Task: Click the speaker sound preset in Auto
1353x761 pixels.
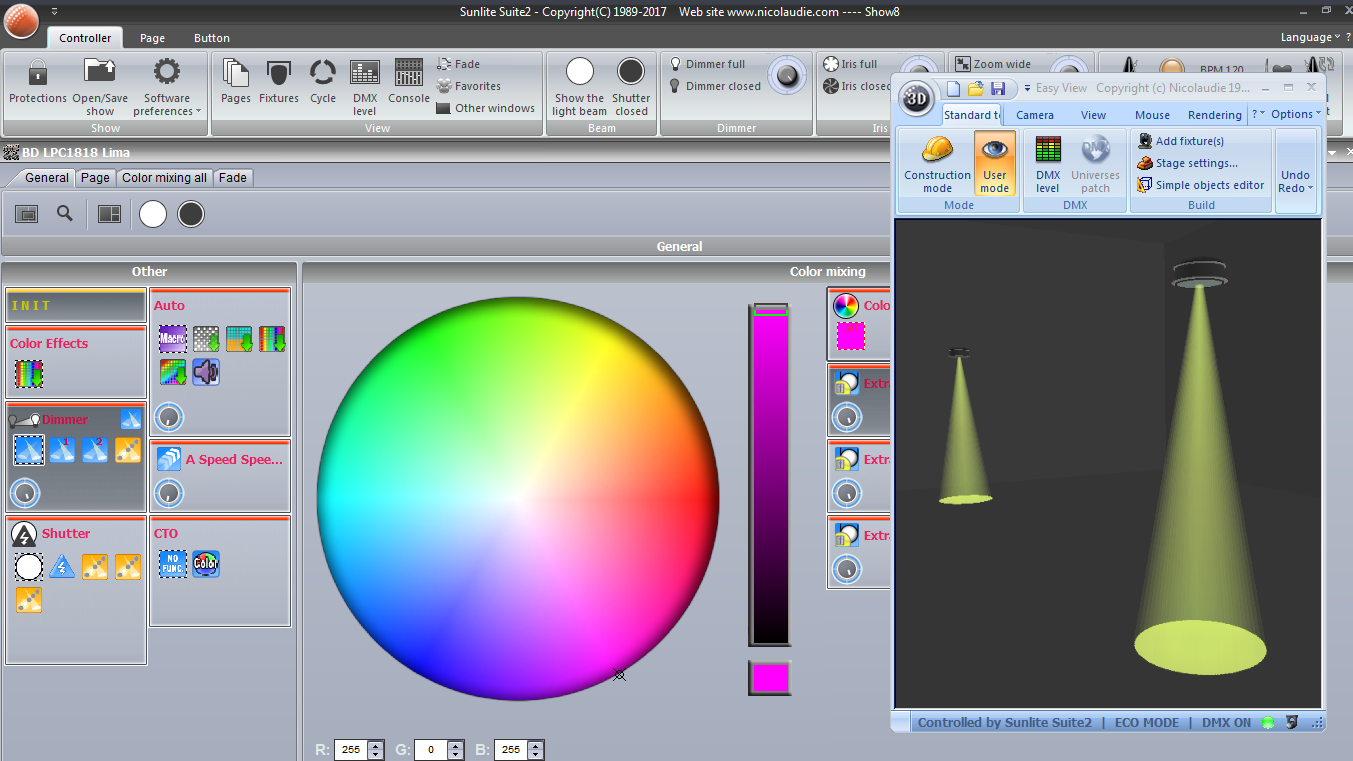Action: 206,373
